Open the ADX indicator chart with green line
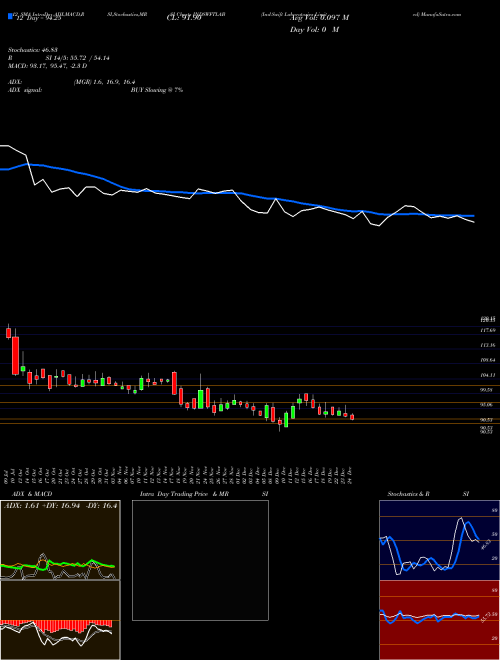Viewport: 500px width, 660px height. (60, 540)
